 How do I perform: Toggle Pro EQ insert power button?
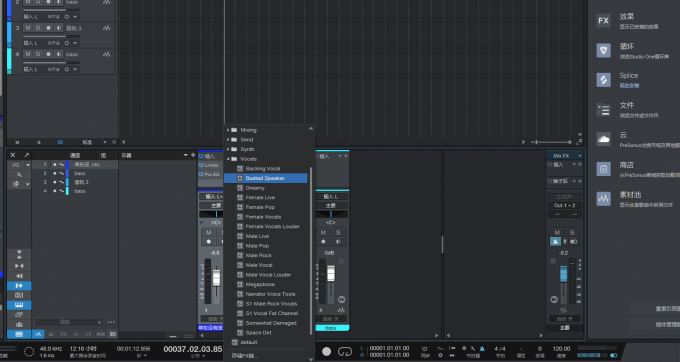(202, 174)
